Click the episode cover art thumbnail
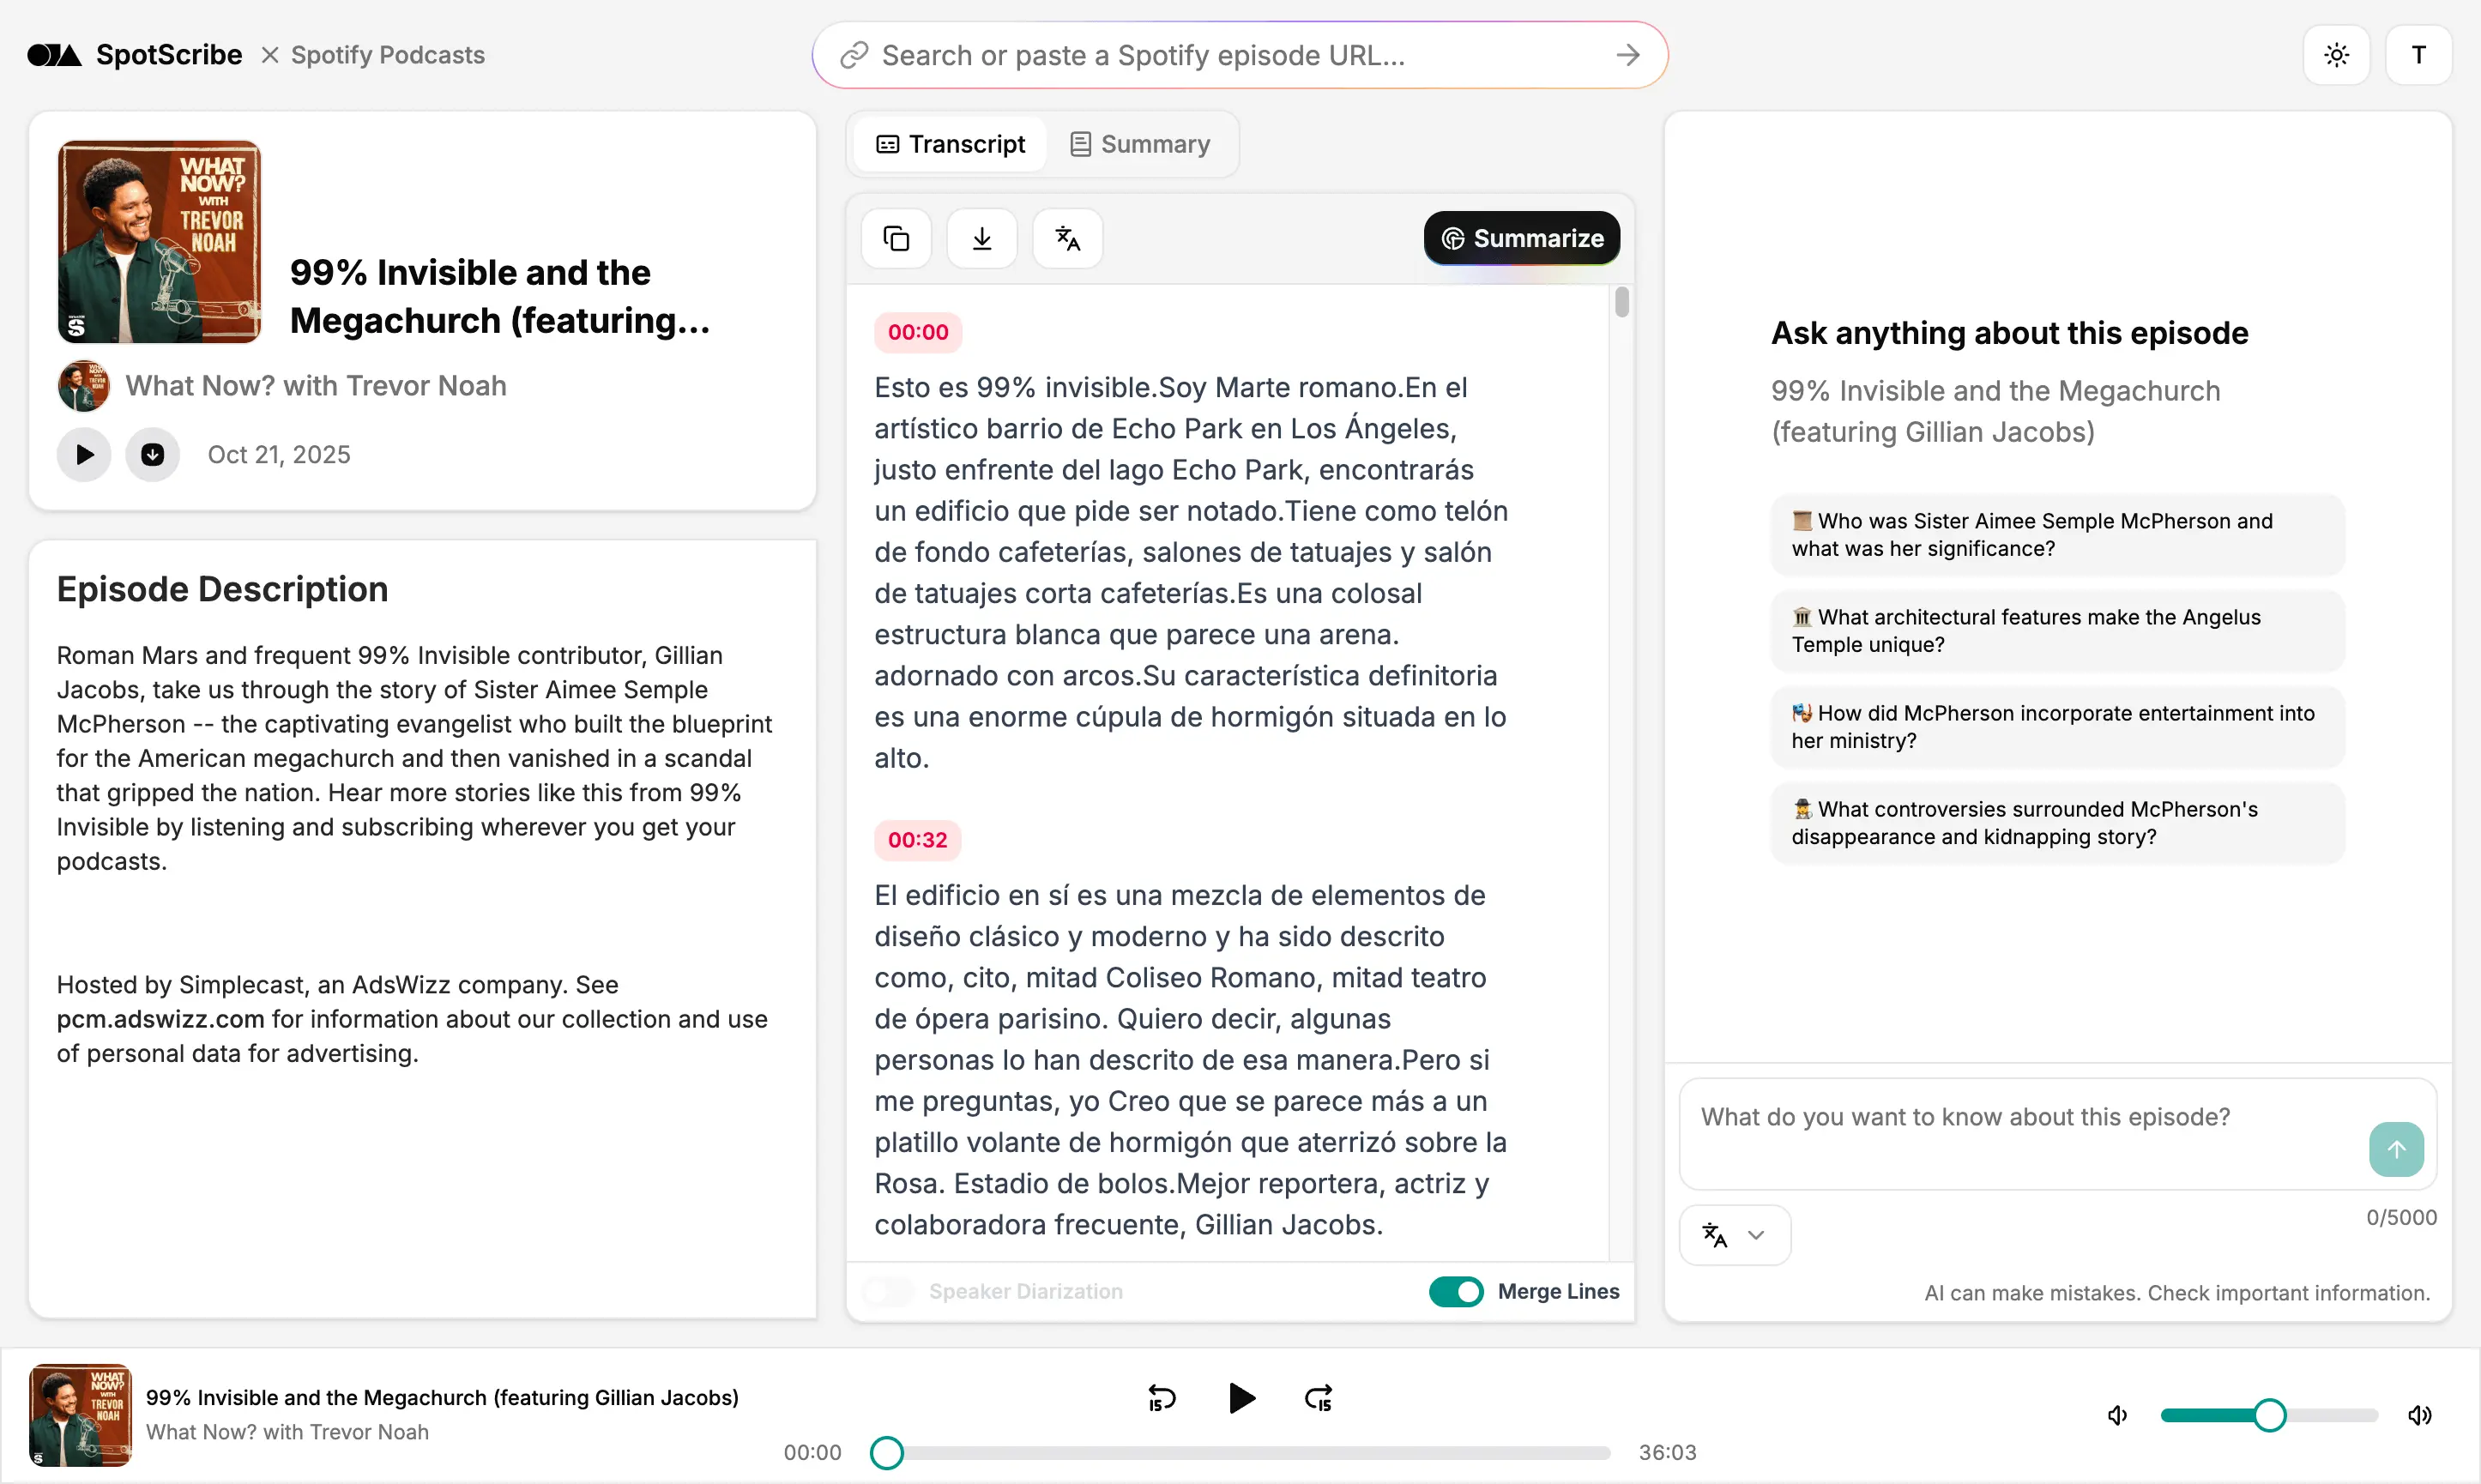2481x1484 pixels. click(159, 241)
